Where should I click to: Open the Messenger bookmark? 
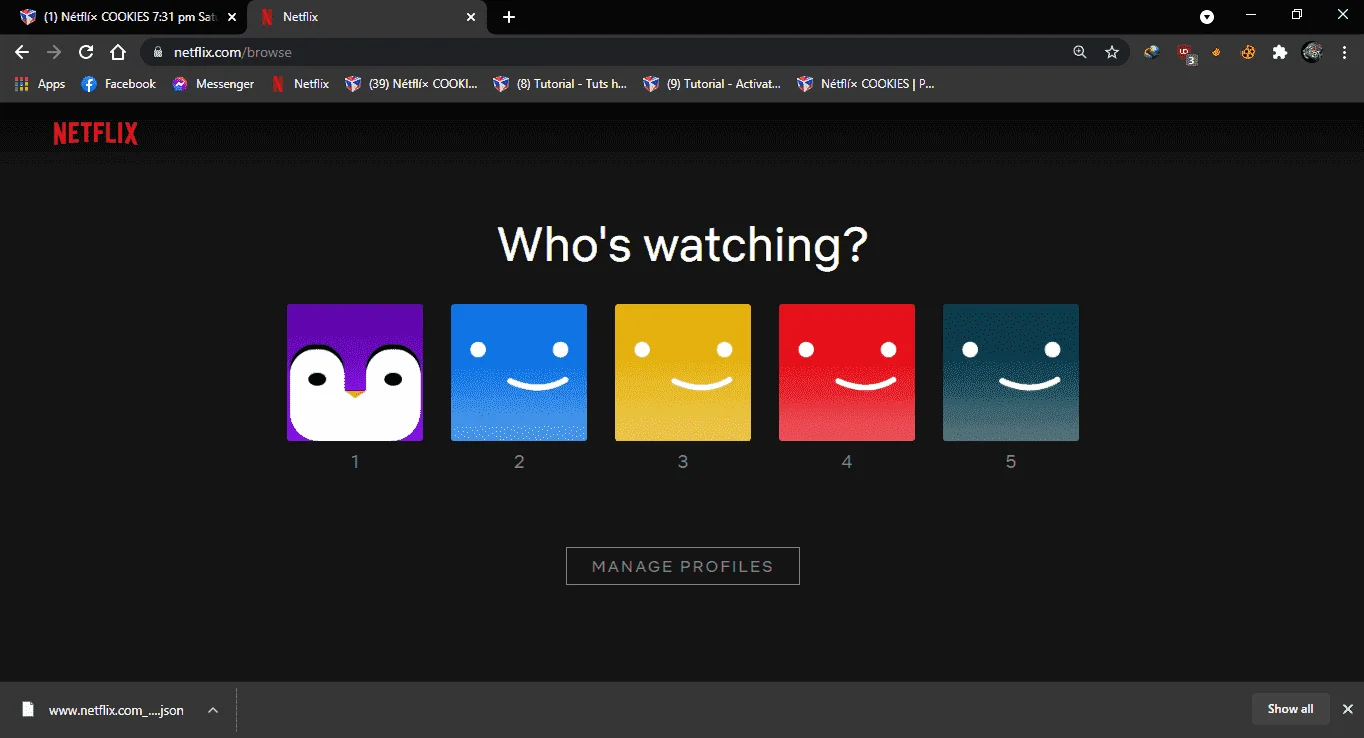[x=213, y=84]
